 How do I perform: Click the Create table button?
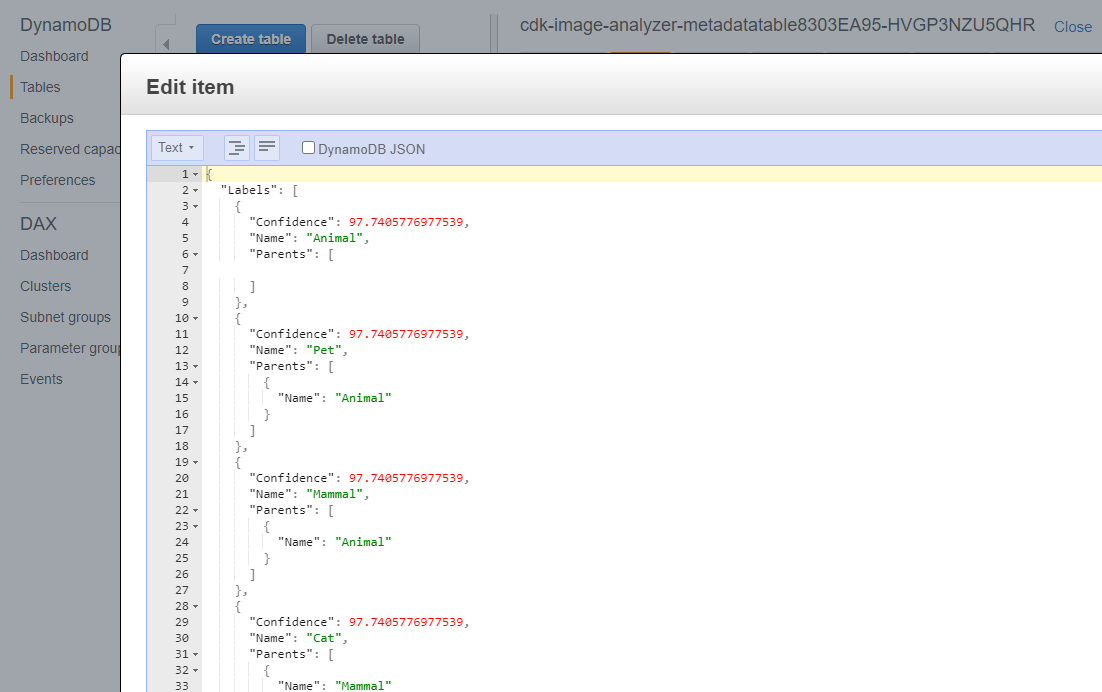(251, 39)
